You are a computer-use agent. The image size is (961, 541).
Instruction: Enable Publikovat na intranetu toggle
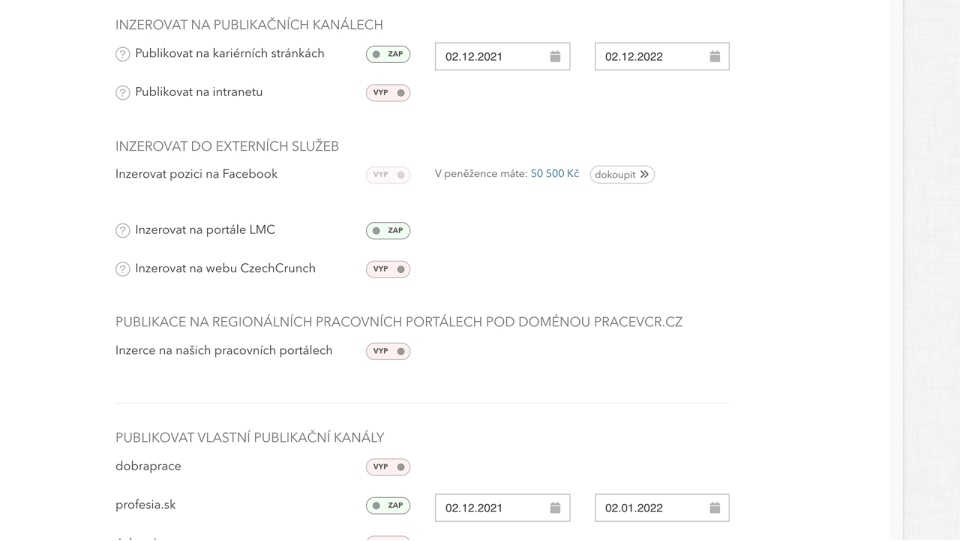click(388, 93)
